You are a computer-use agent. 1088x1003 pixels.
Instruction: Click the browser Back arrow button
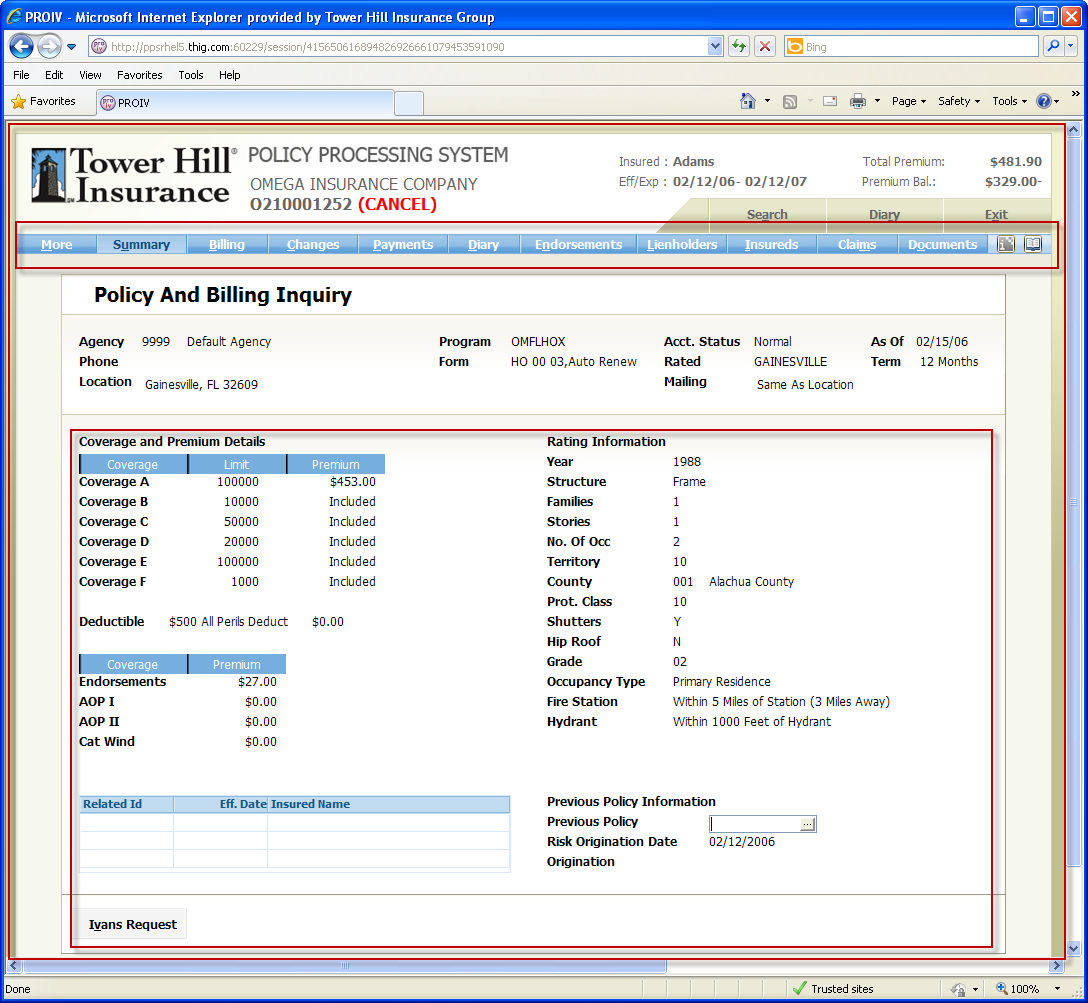coord(21,46)
